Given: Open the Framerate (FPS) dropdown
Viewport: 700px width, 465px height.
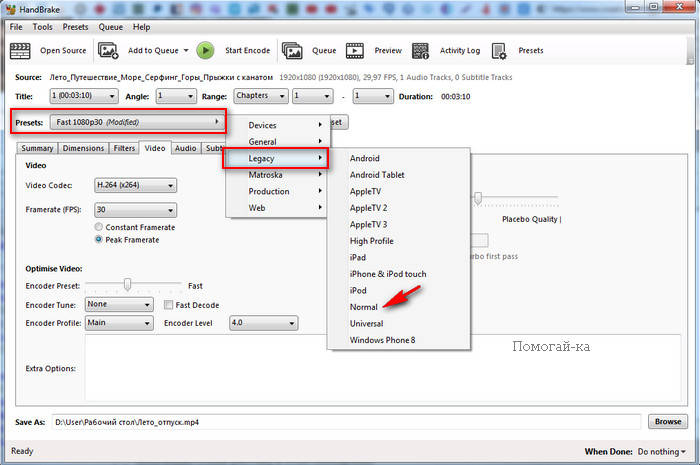Looking at the screenshot, I should (135, 210).
